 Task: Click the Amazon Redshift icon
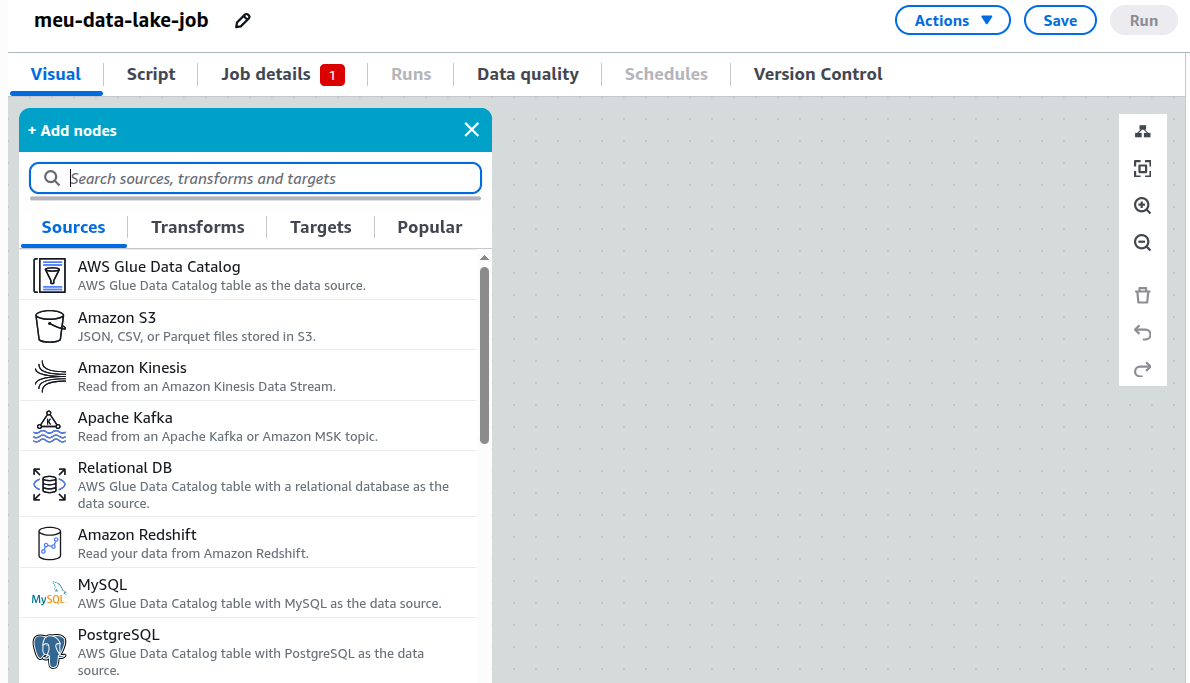tap(49, 543)
